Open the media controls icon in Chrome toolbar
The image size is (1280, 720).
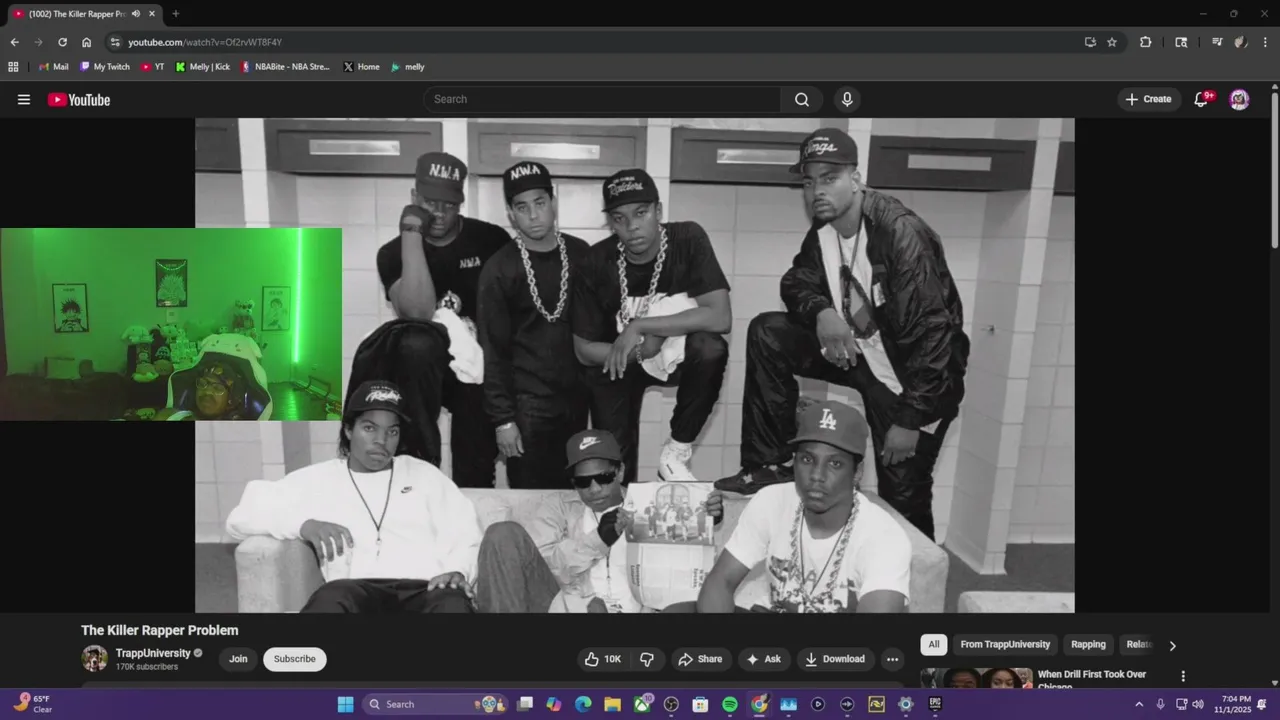point(1217,42)
